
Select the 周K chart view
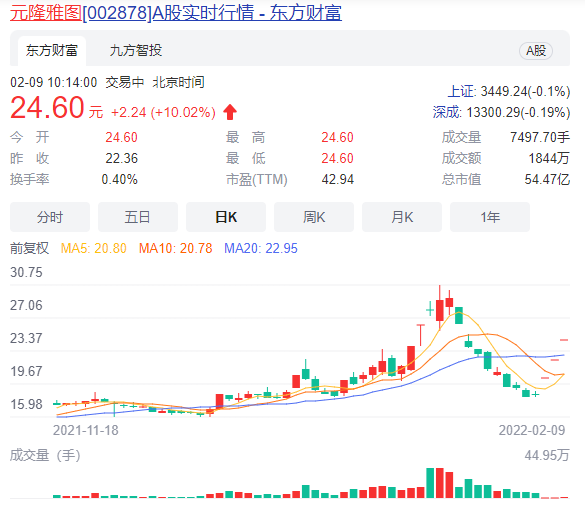tap(314, 217)
